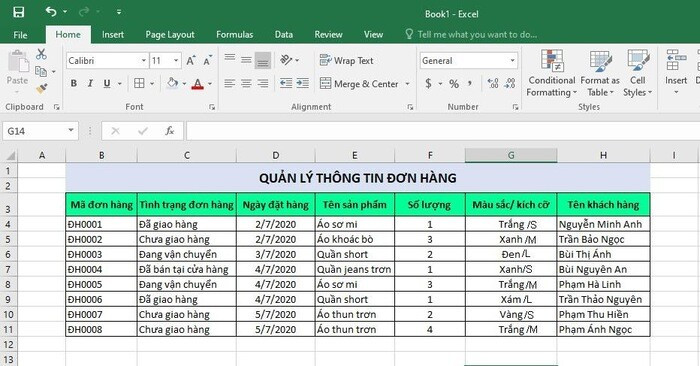Open Alignment settings dialog launcher

point(410,107)
